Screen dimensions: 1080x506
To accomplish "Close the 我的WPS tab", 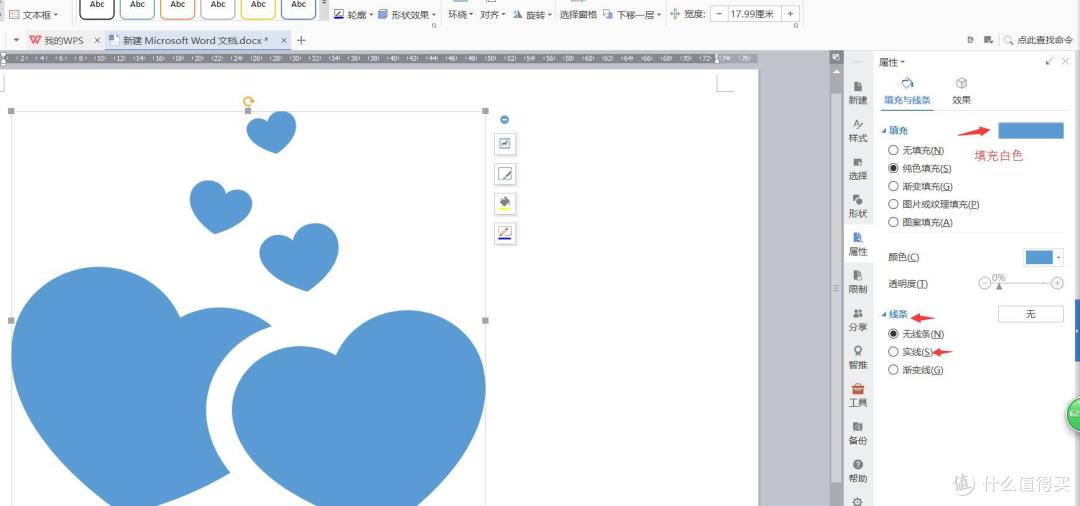I will (x=96, y=41).
